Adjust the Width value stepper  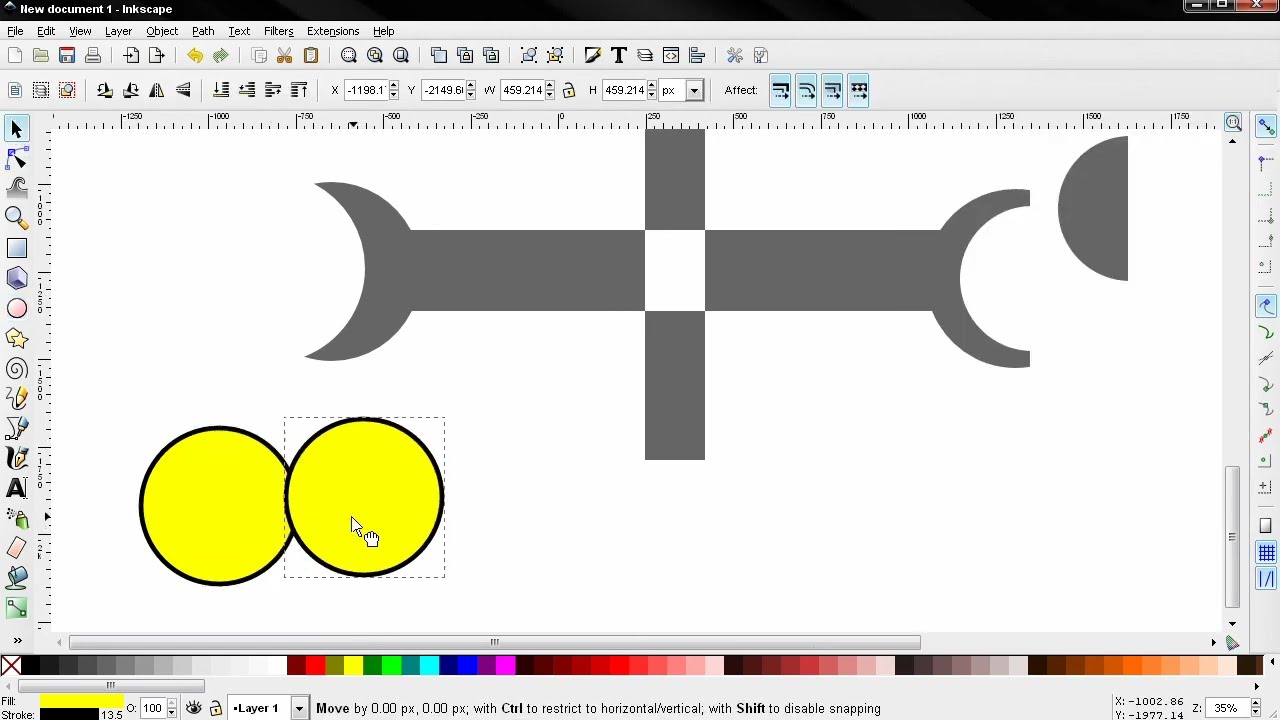(549, 90)
